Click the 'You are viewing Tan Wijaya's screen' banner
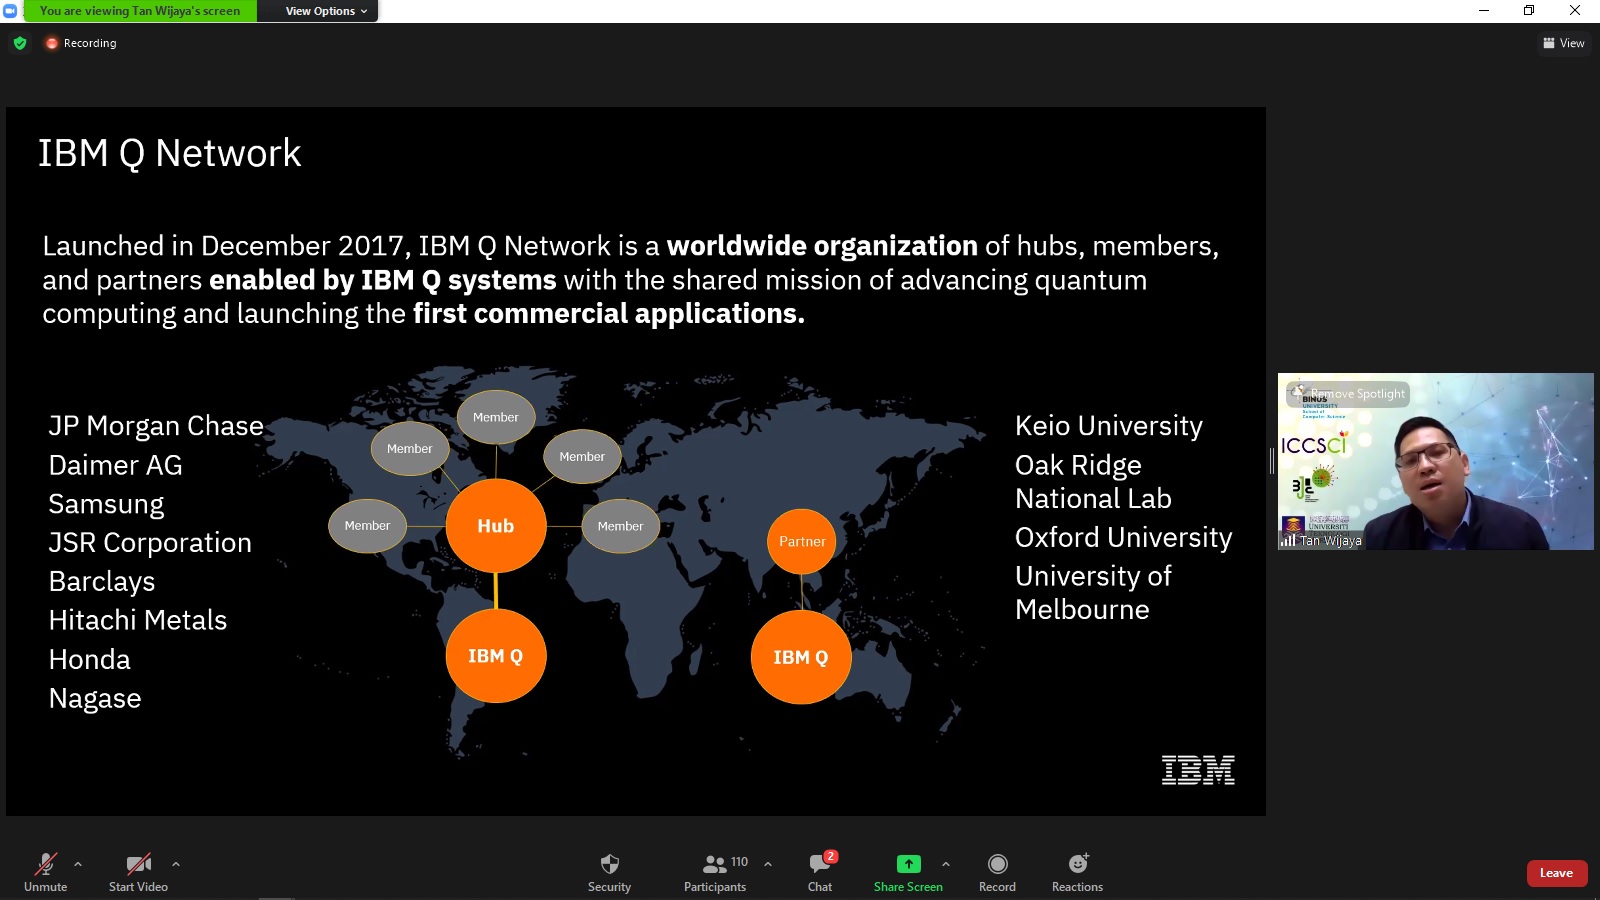 tap(140, 11)
